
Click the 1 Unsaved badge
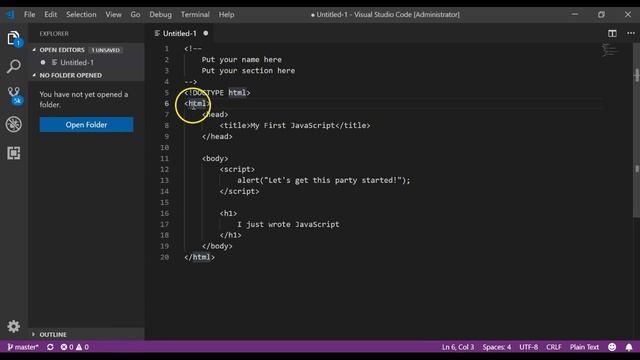point(105,50)
